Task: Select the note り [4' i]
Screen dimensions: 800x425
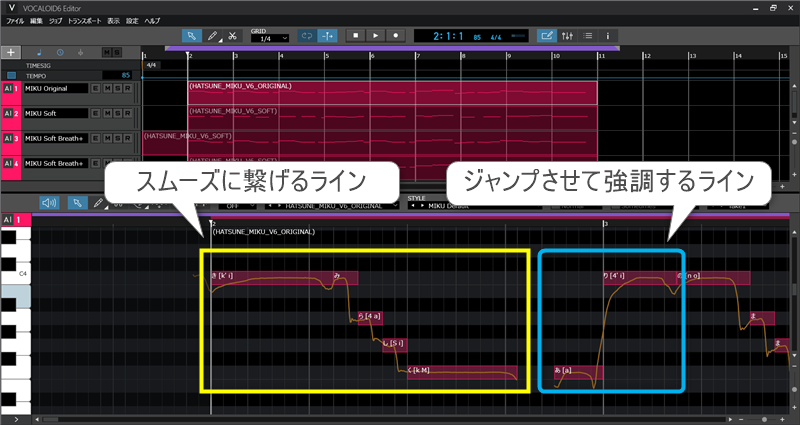Action: [640, 276]
